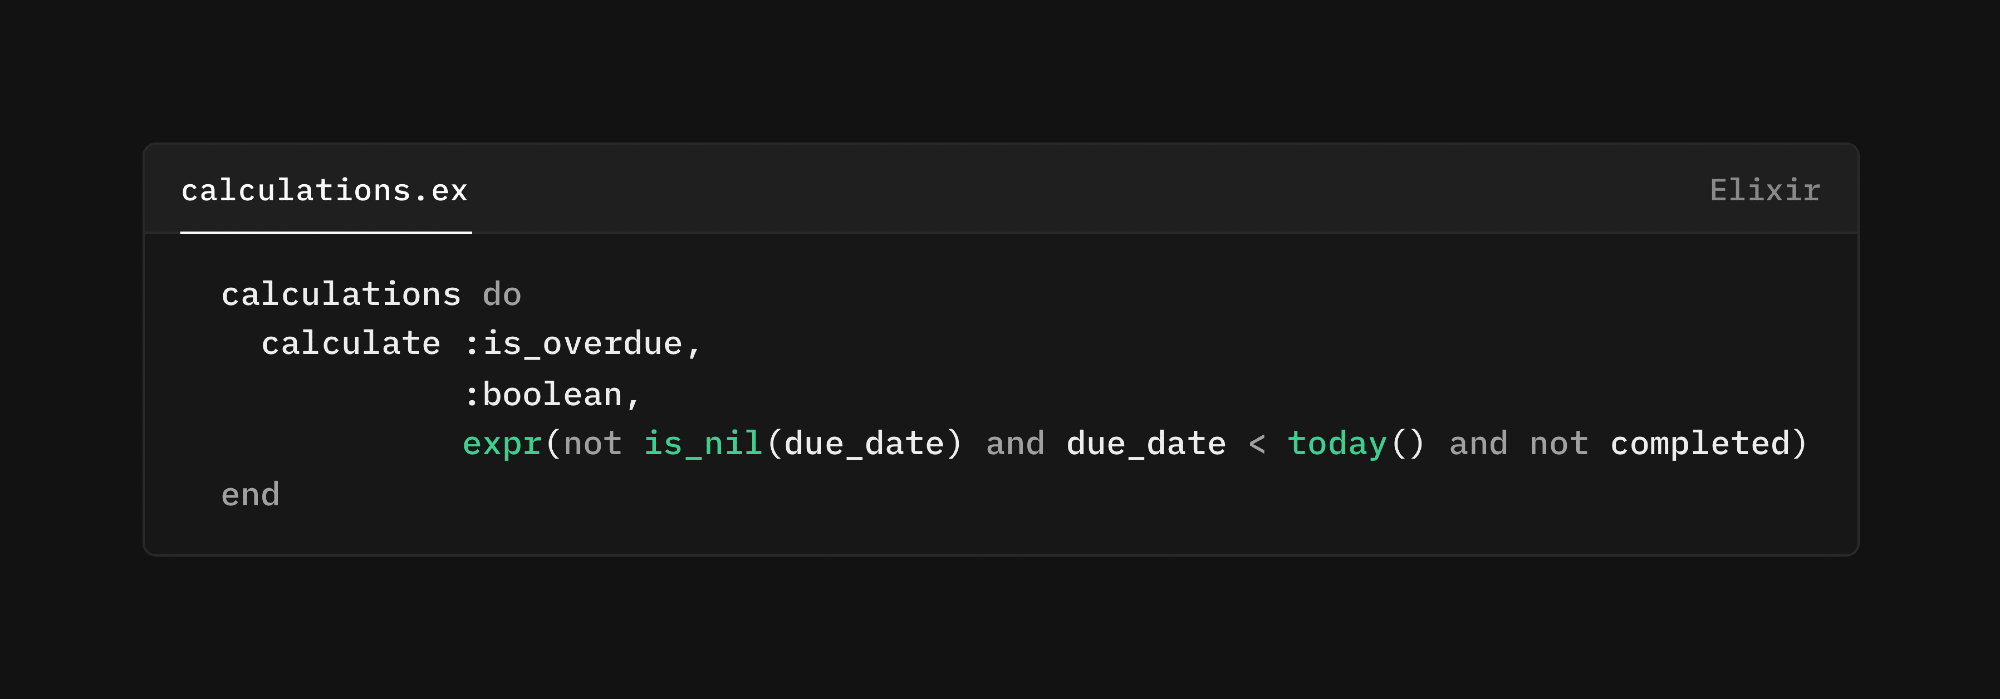Click due_date before the less-than operator
The image size is (2000, 699).
1146,443
